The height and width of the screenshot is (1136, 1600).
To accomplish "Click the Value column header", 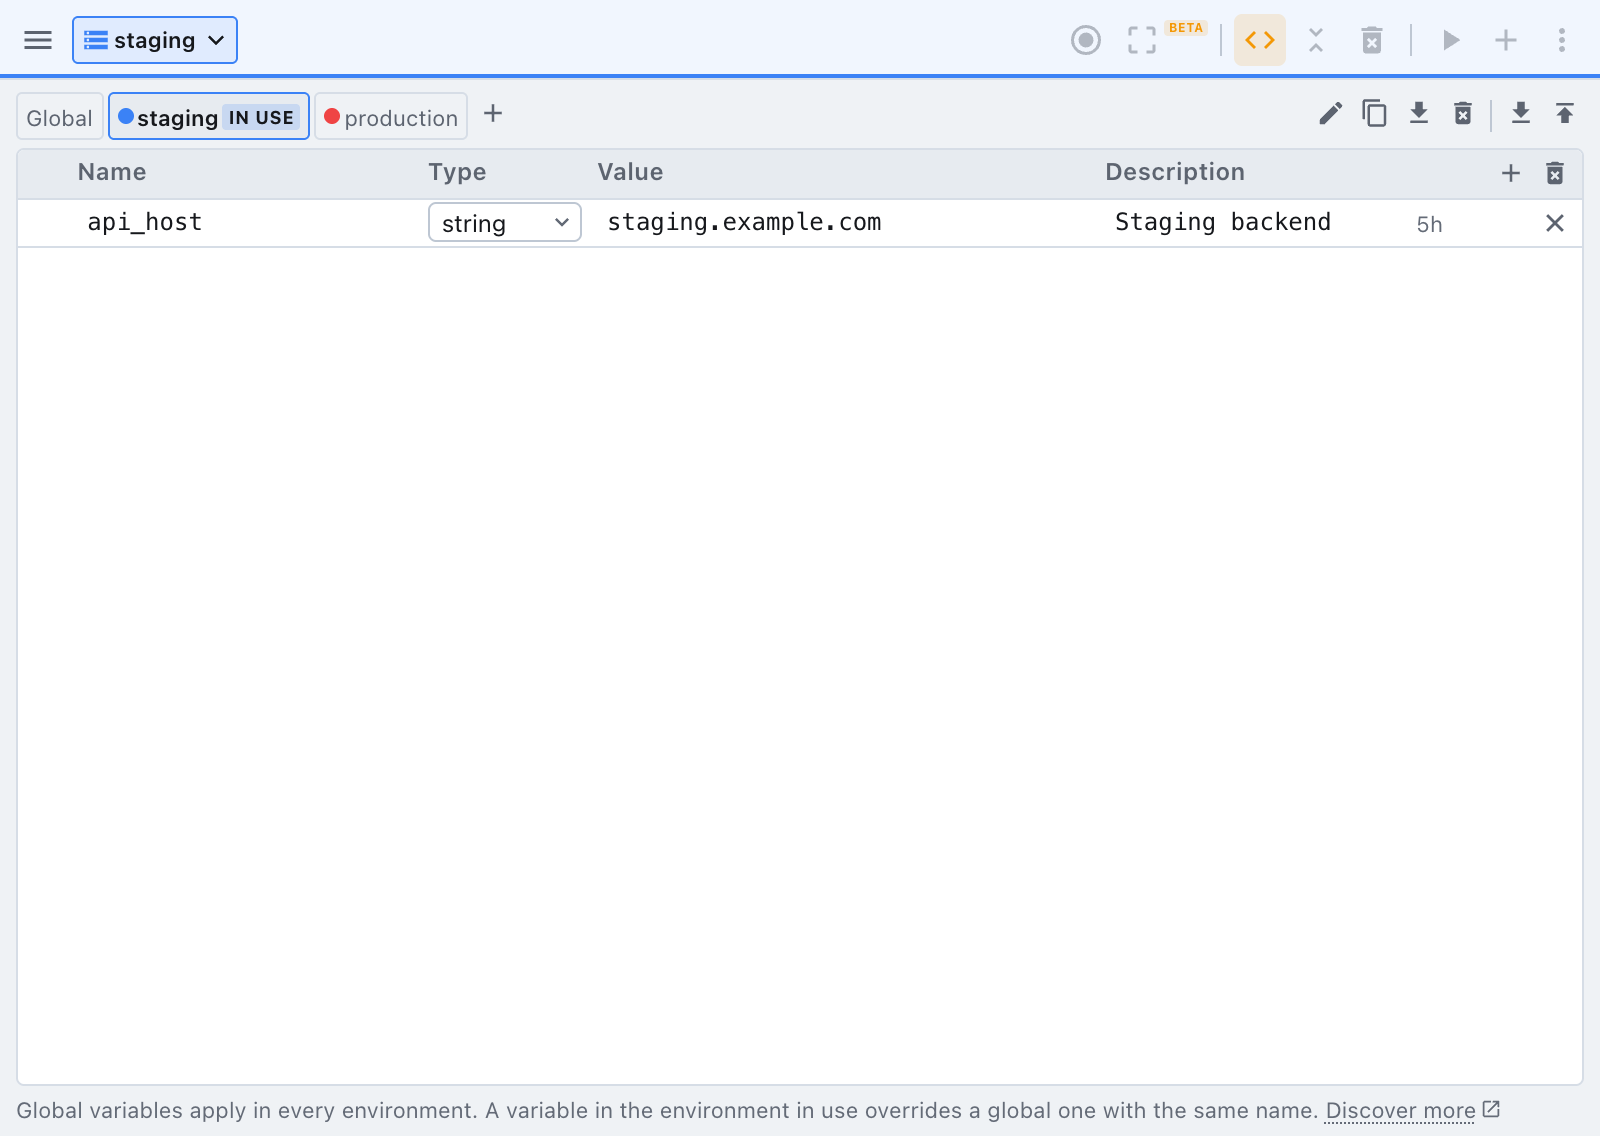I will (630, 172).
